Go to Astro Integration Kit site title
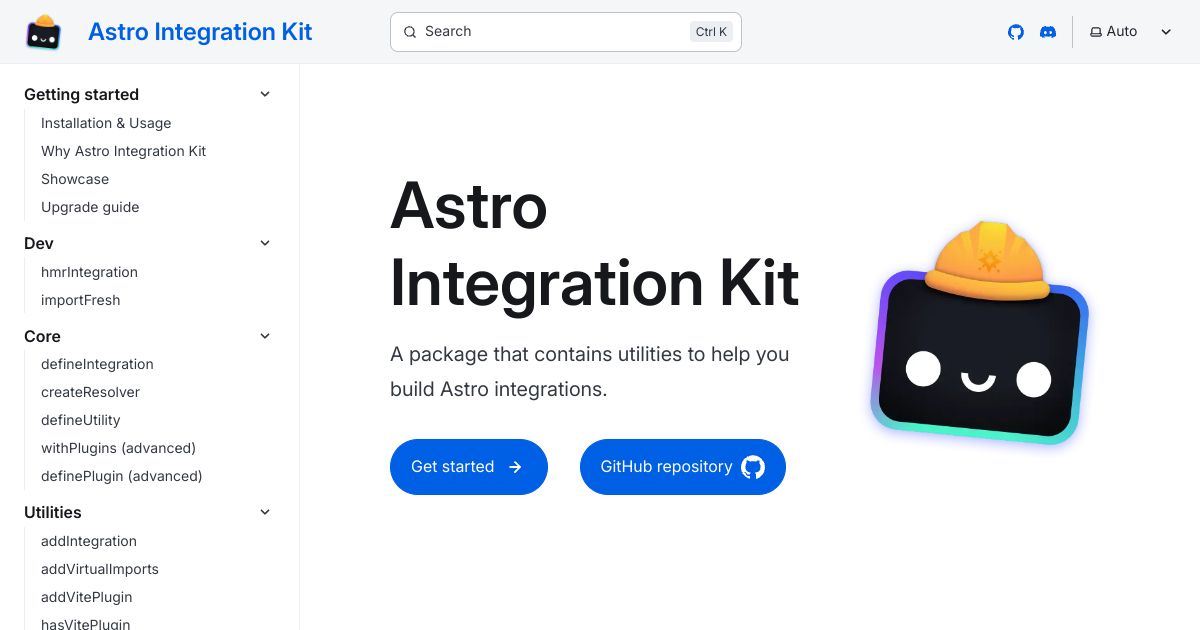Viewport: 1200px width, 630px height. (x=200, y=32)
